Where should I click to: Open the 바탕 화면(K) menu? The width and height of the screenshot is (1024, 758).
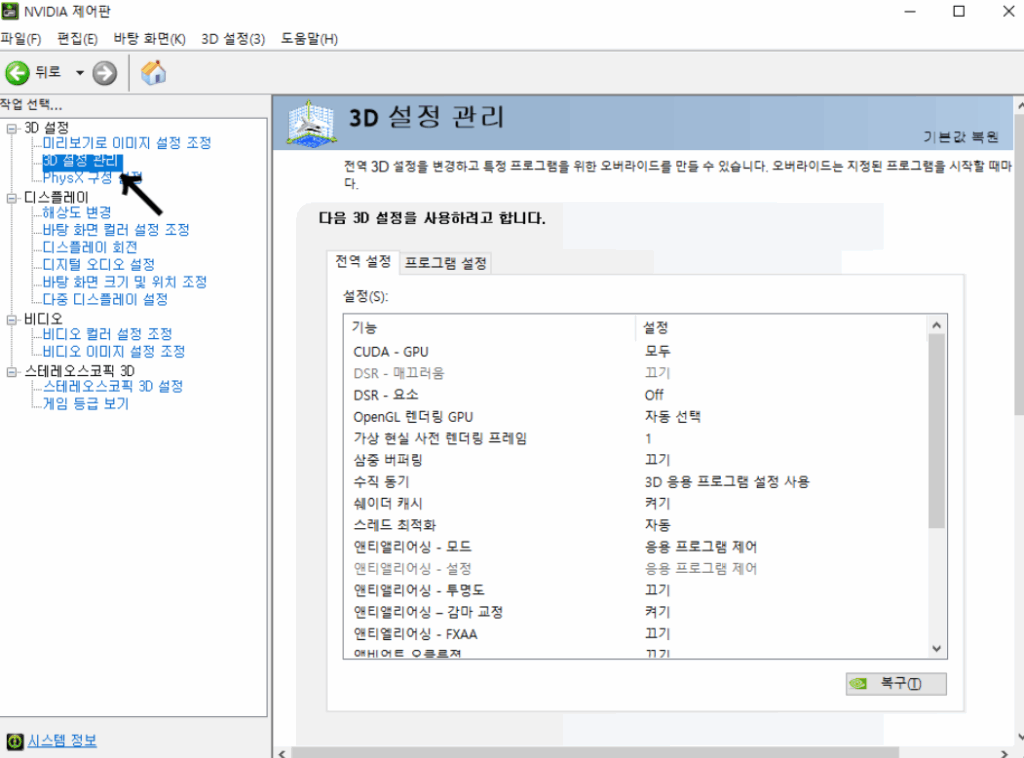[x=150, y=39]
